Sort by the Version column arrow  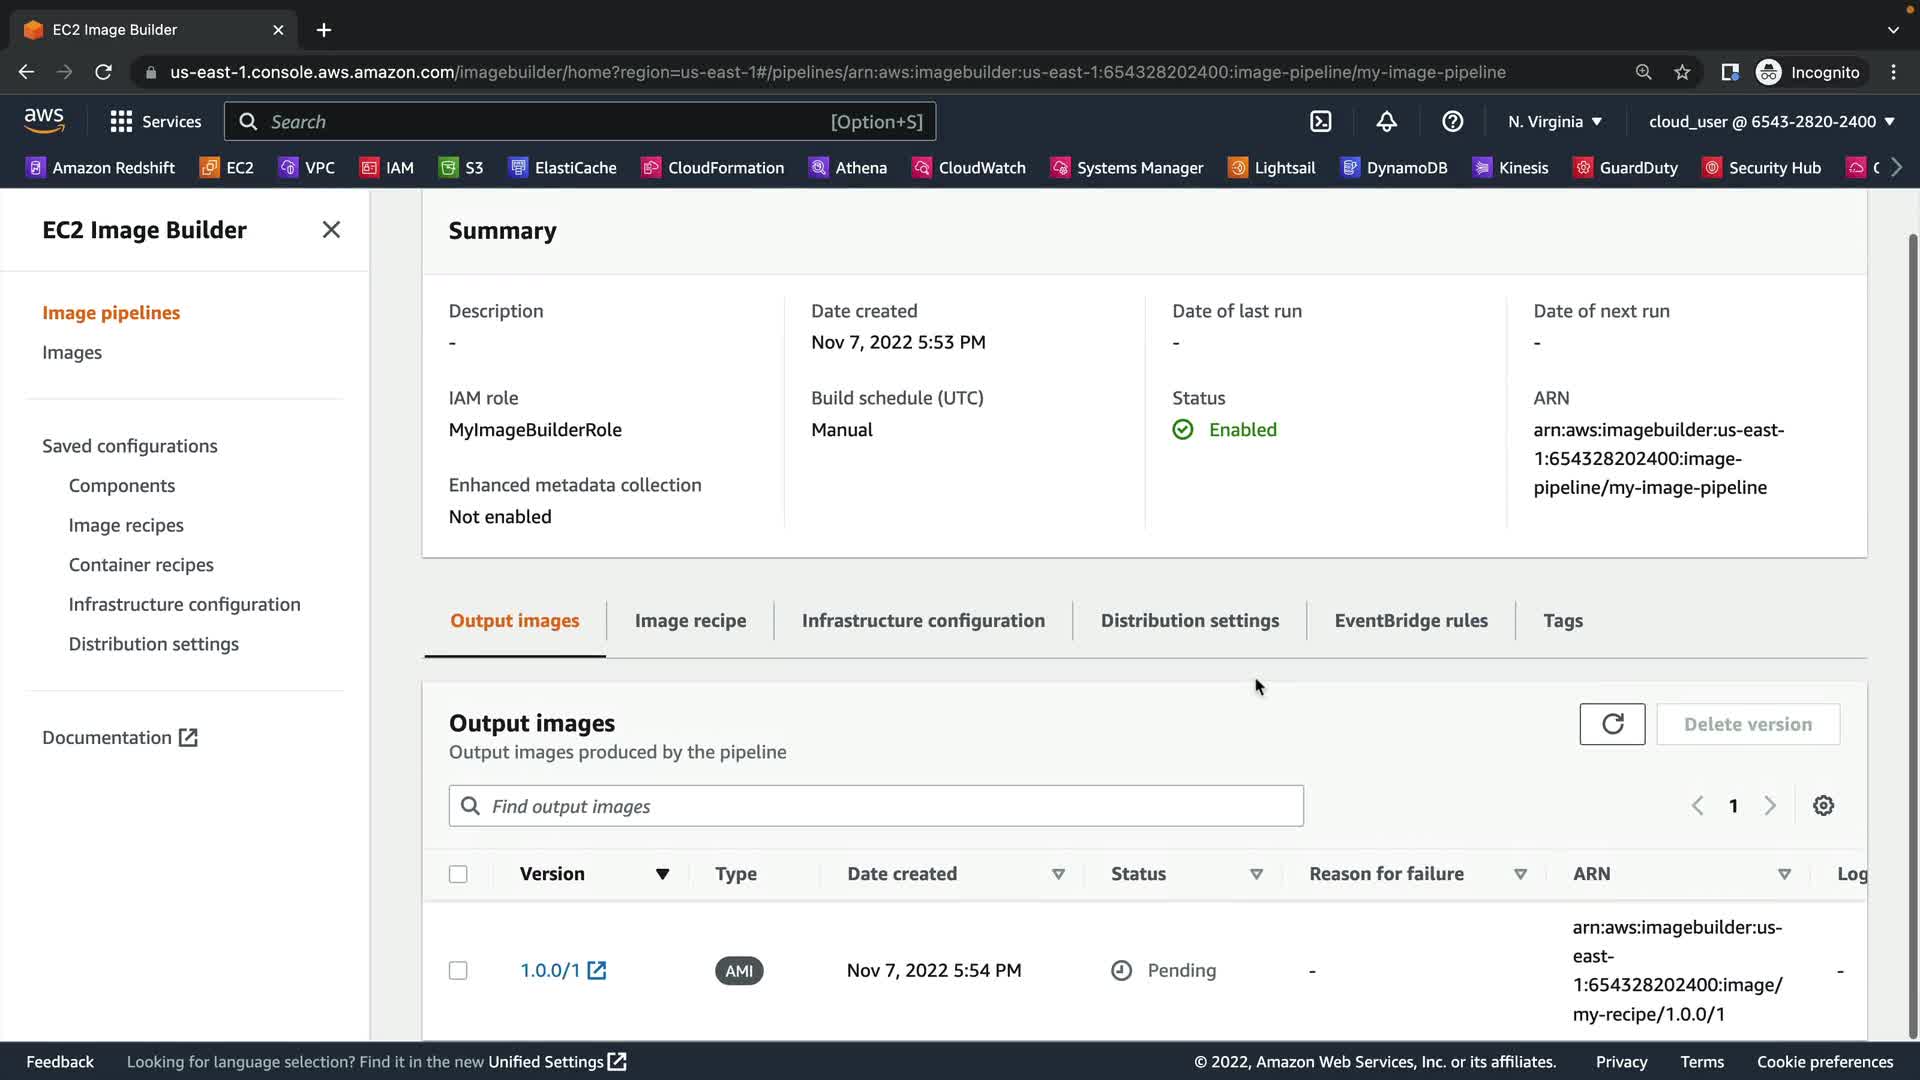662,874
